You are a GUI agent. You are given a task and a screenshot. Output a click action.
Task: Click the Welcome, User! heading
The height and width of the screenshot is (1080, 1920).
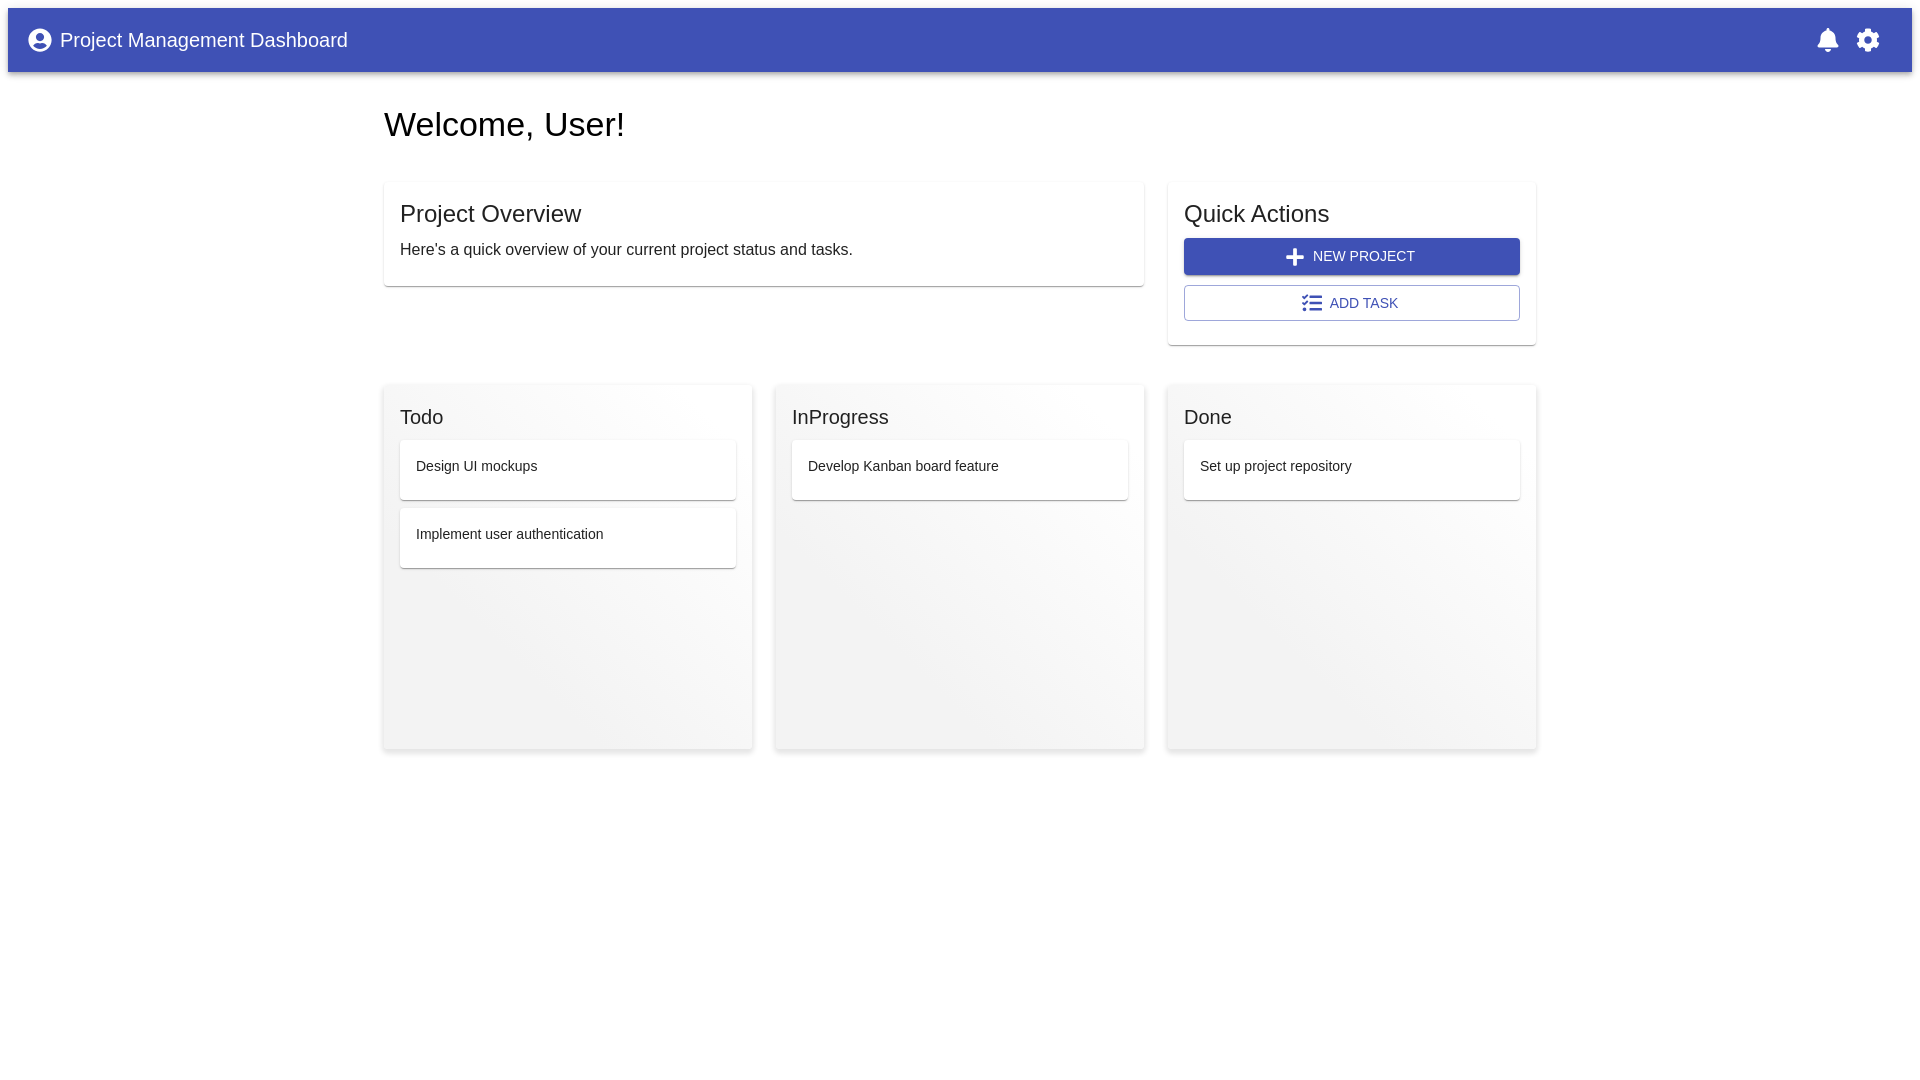pos(504,125)
